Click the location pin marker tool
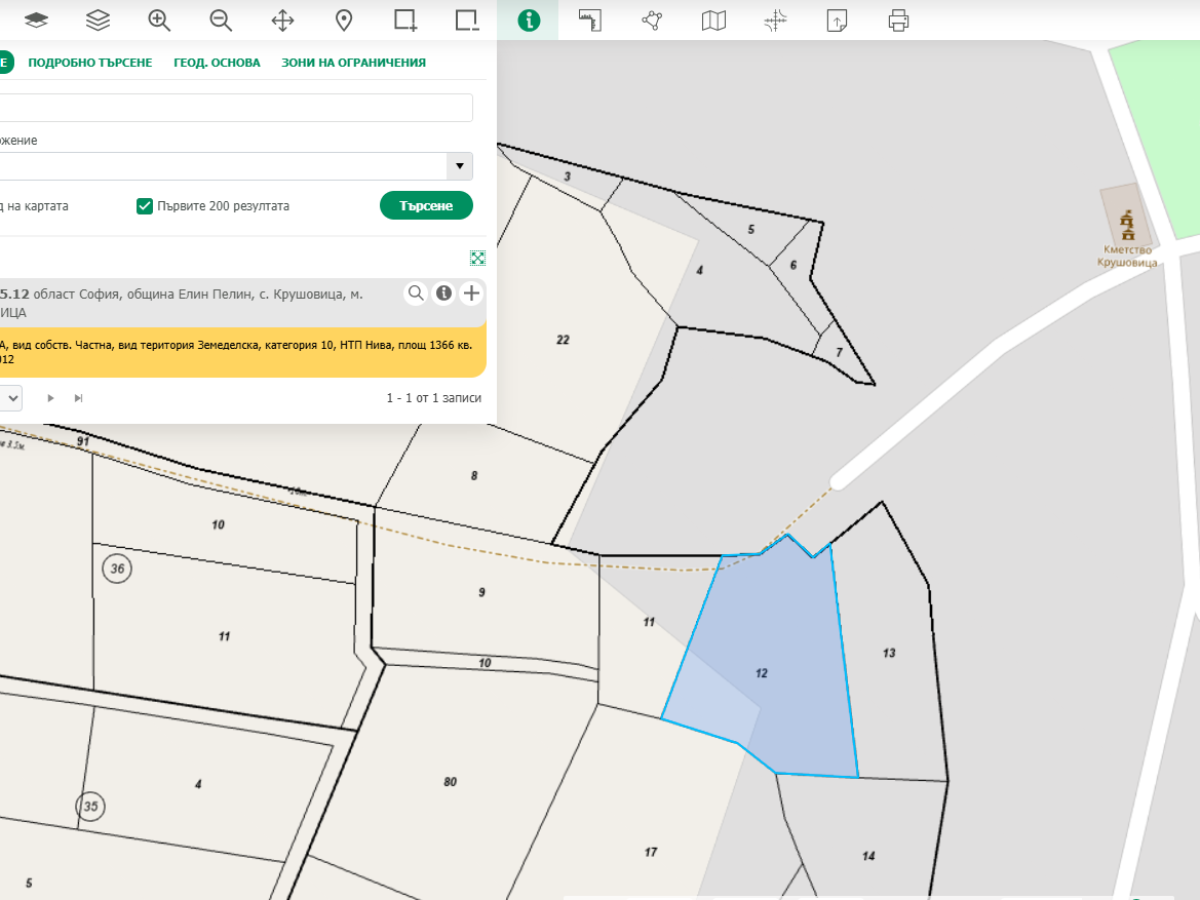The height and width of the screenshot is (900, 1200). click(x=344, y=20)
